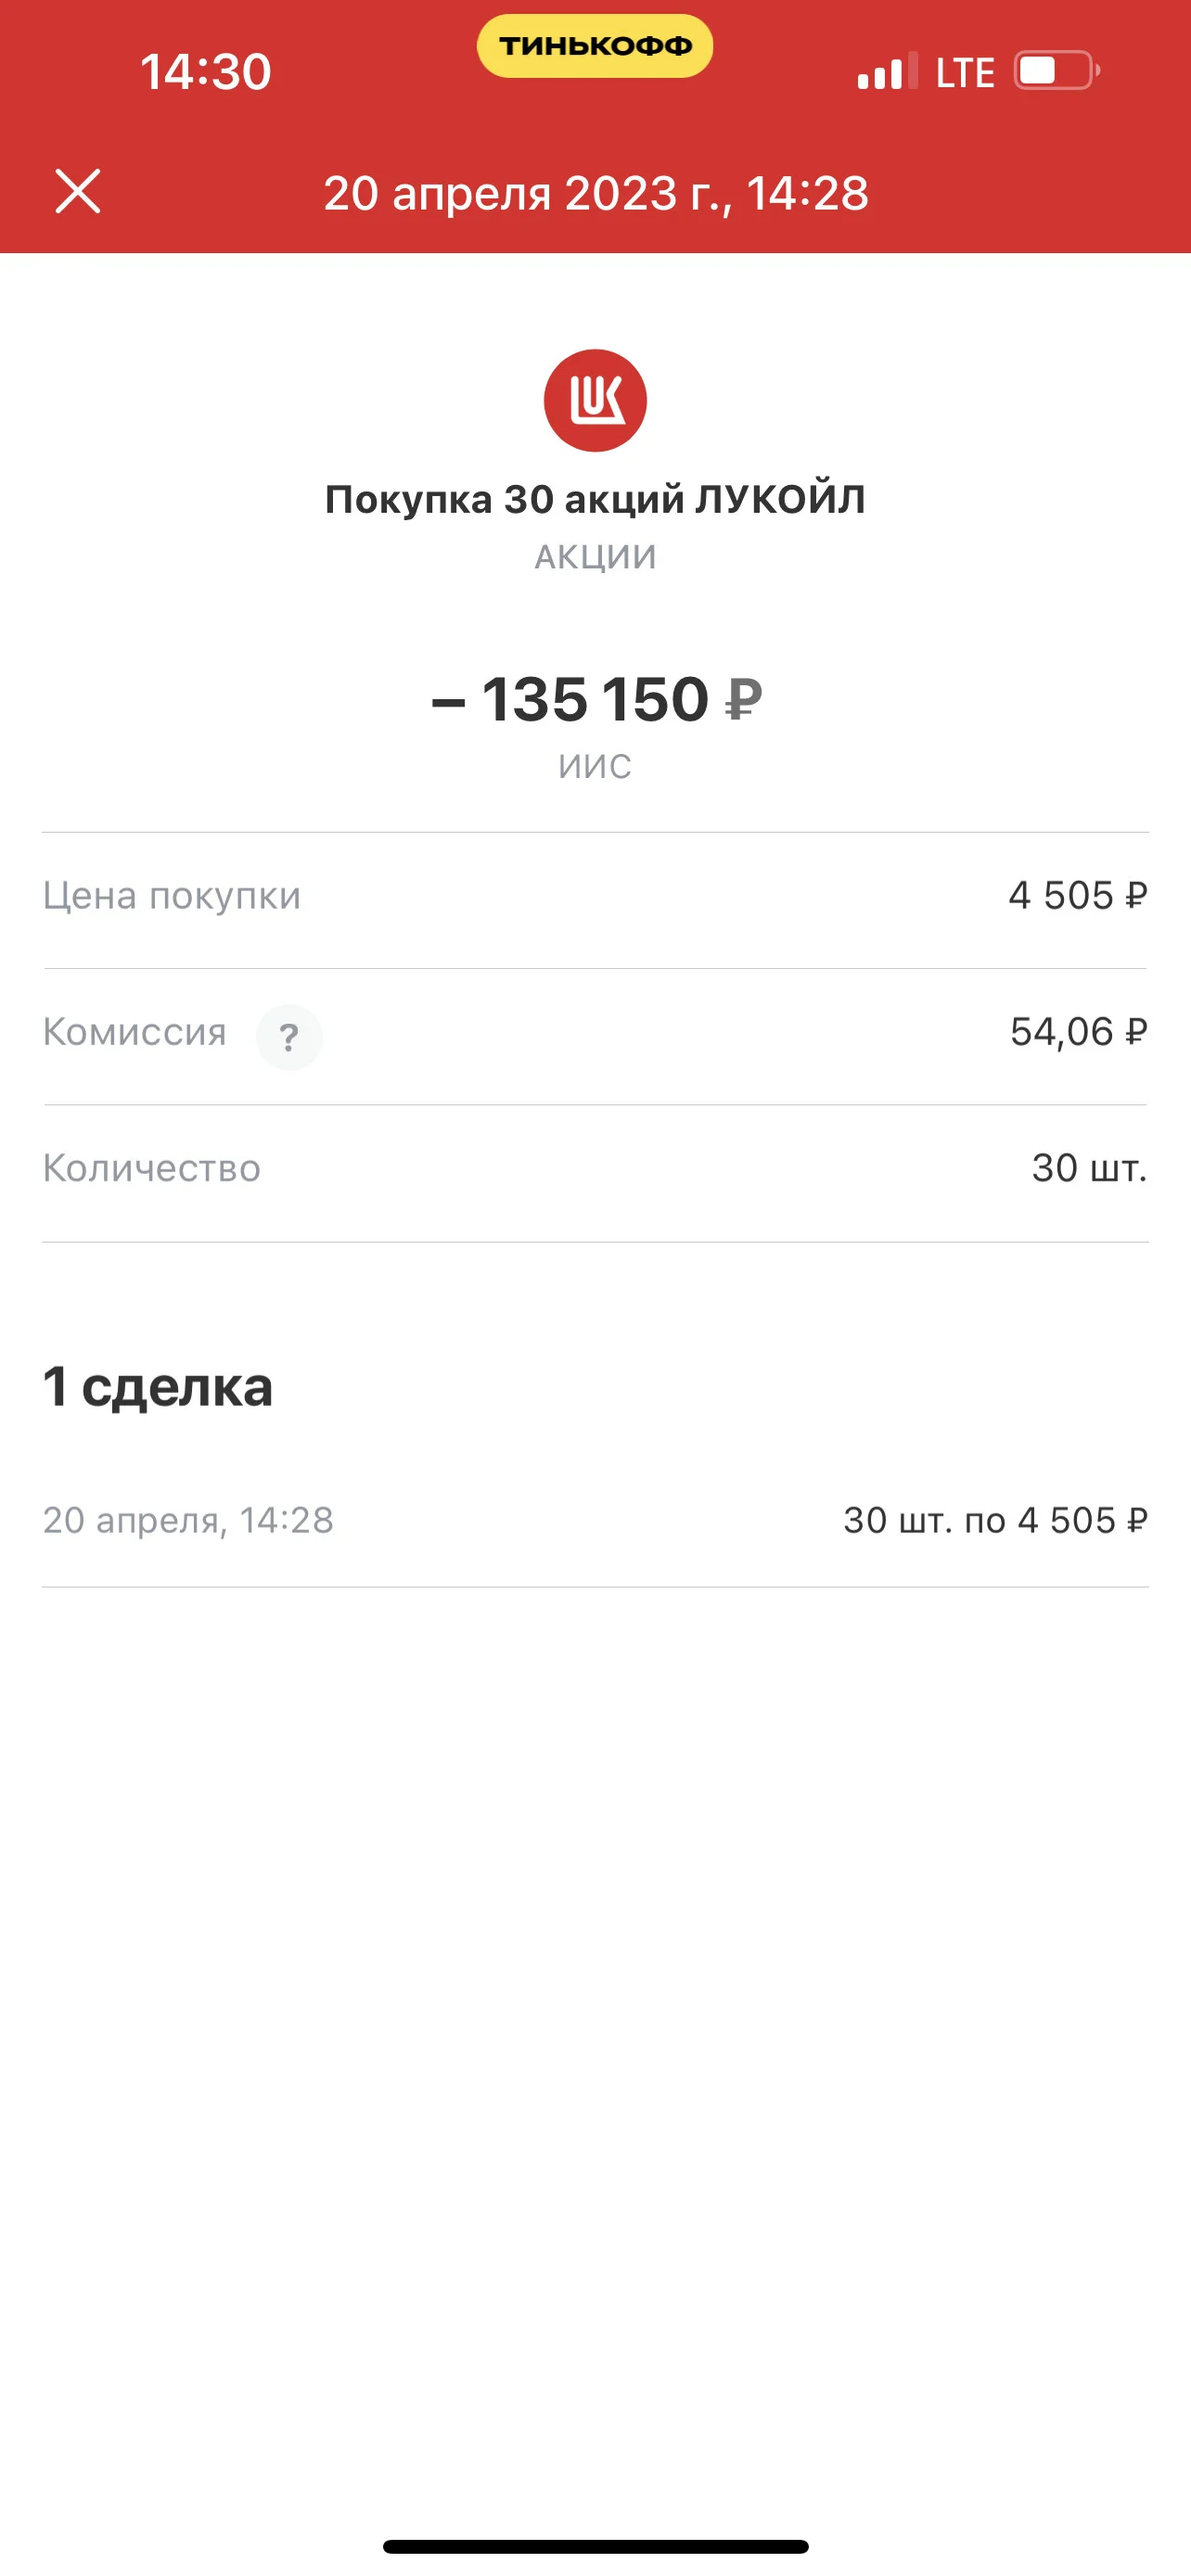Tap the battery indicator in the status bar
Viewport: 1191px width, 2576px height.
pyautogui.click(x=1057, y=71)
